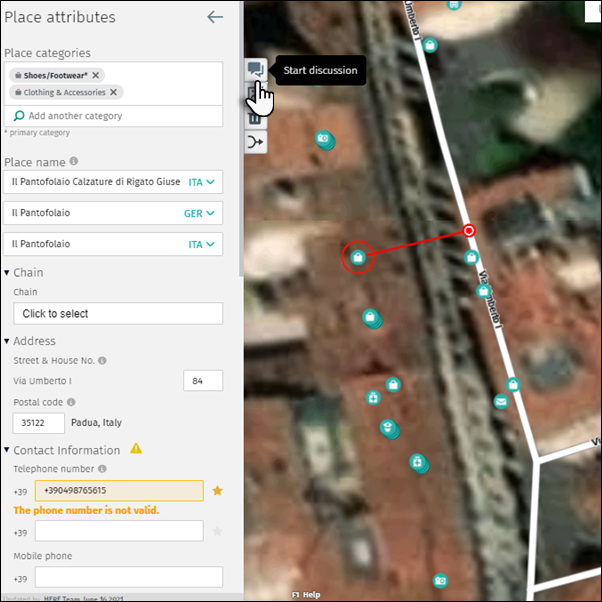Open the F1 Help link

306,595
